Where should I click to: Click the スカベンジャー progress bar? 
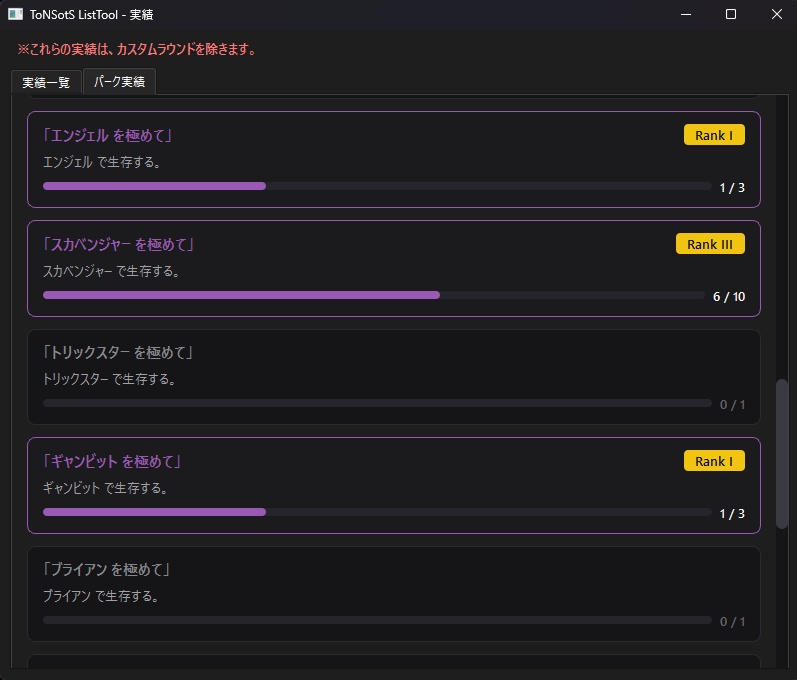(374, 295)
